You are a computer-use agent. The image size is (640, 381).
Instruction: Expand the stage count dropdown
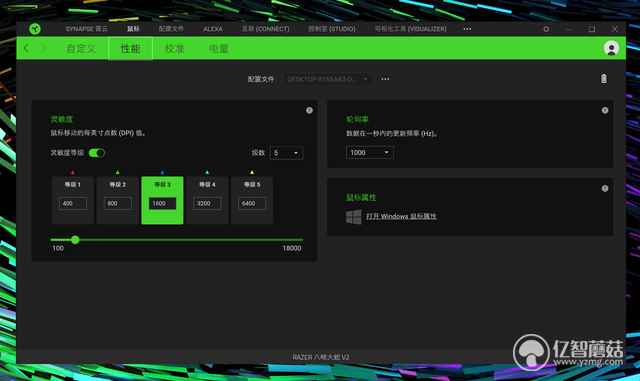click(x=287, y=153)
